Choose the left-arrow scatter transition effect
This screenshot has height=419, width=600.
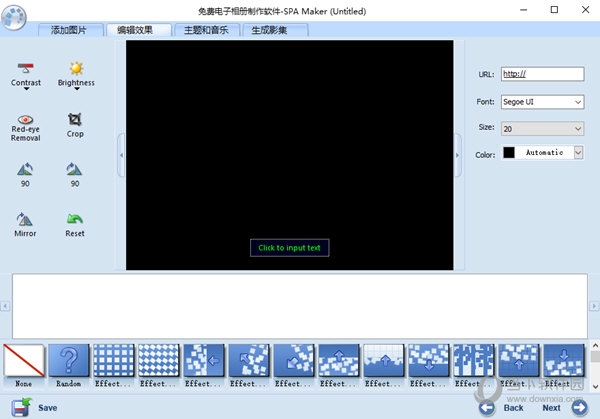(x=204, y=360)
